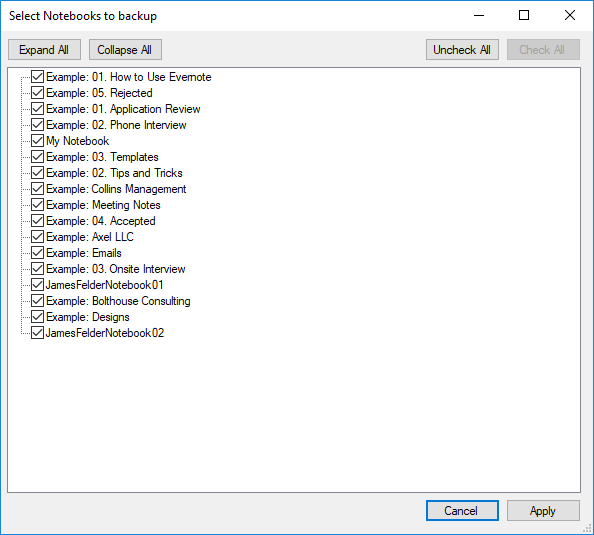Uncheck Example: 05. Rejected checkbox
This screenshot has height=535, width=594.
tap(37, 93)
